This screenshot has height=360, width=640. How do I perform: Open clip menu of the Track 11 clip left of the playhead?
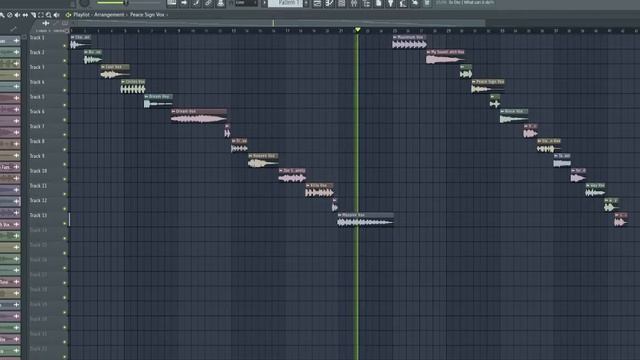coord(308,185)
